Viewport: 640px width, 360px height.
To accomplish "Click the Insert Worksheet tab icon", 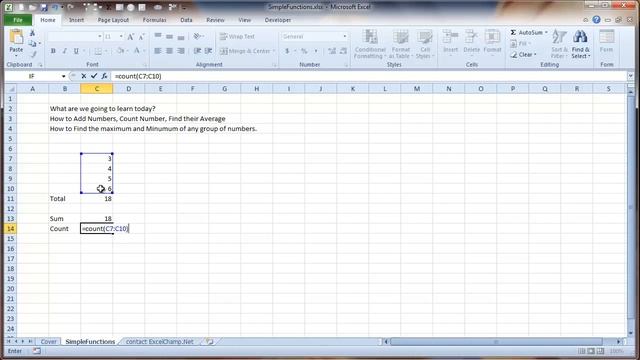I will [x=210, y=341].
